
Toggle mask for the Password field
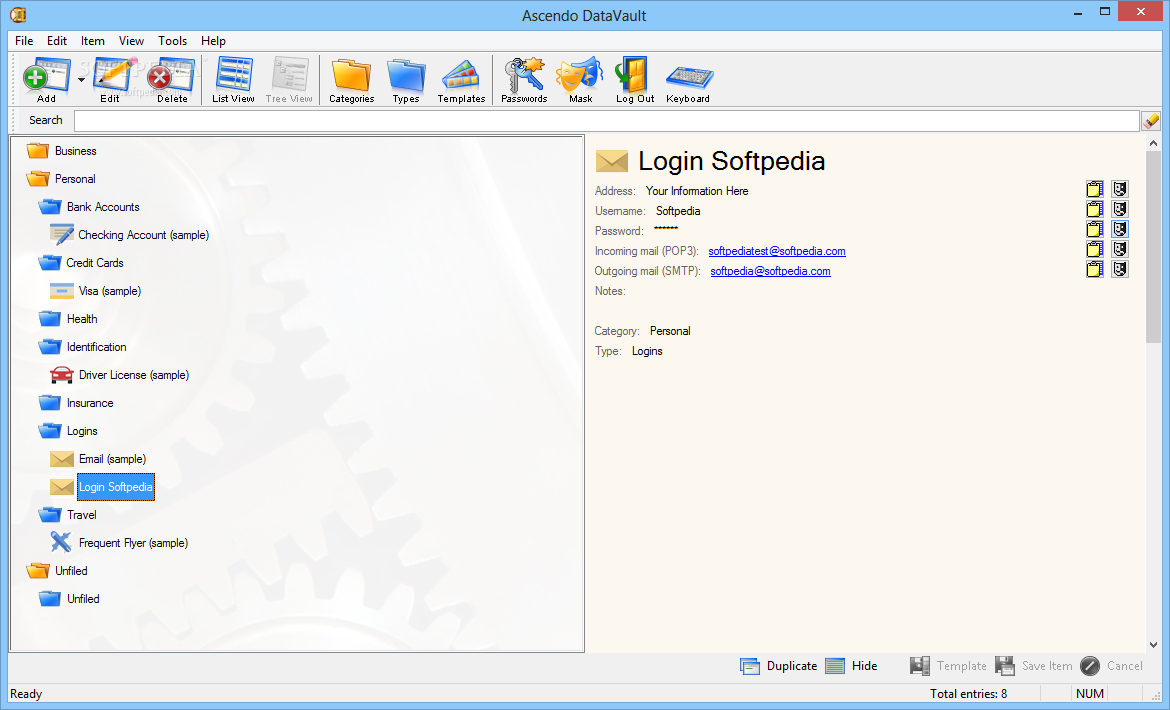(x=1119, y=229)
